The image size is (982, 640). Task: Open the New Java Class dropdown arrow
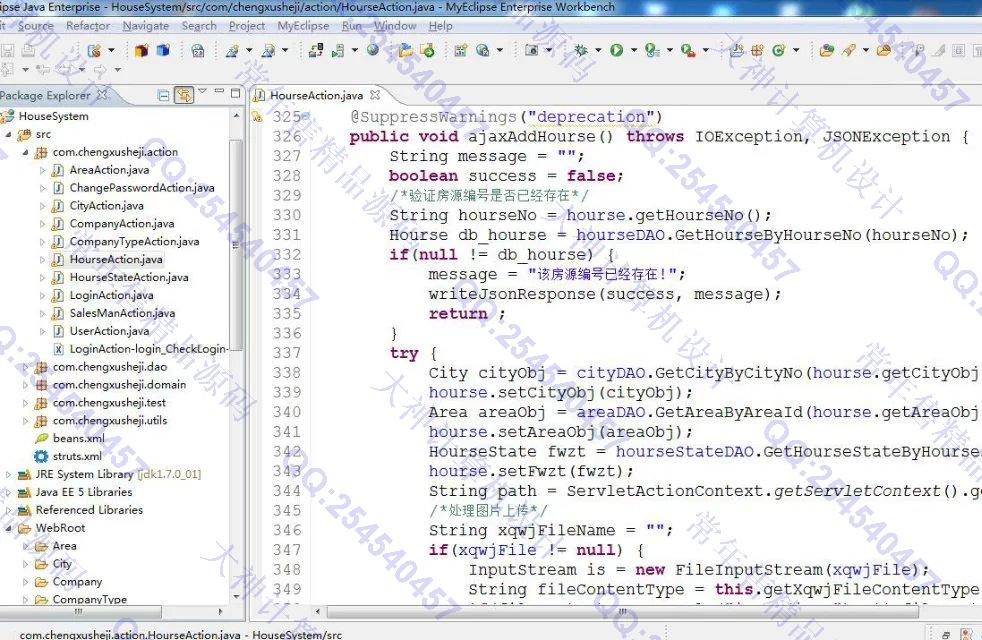click(796, 50)
